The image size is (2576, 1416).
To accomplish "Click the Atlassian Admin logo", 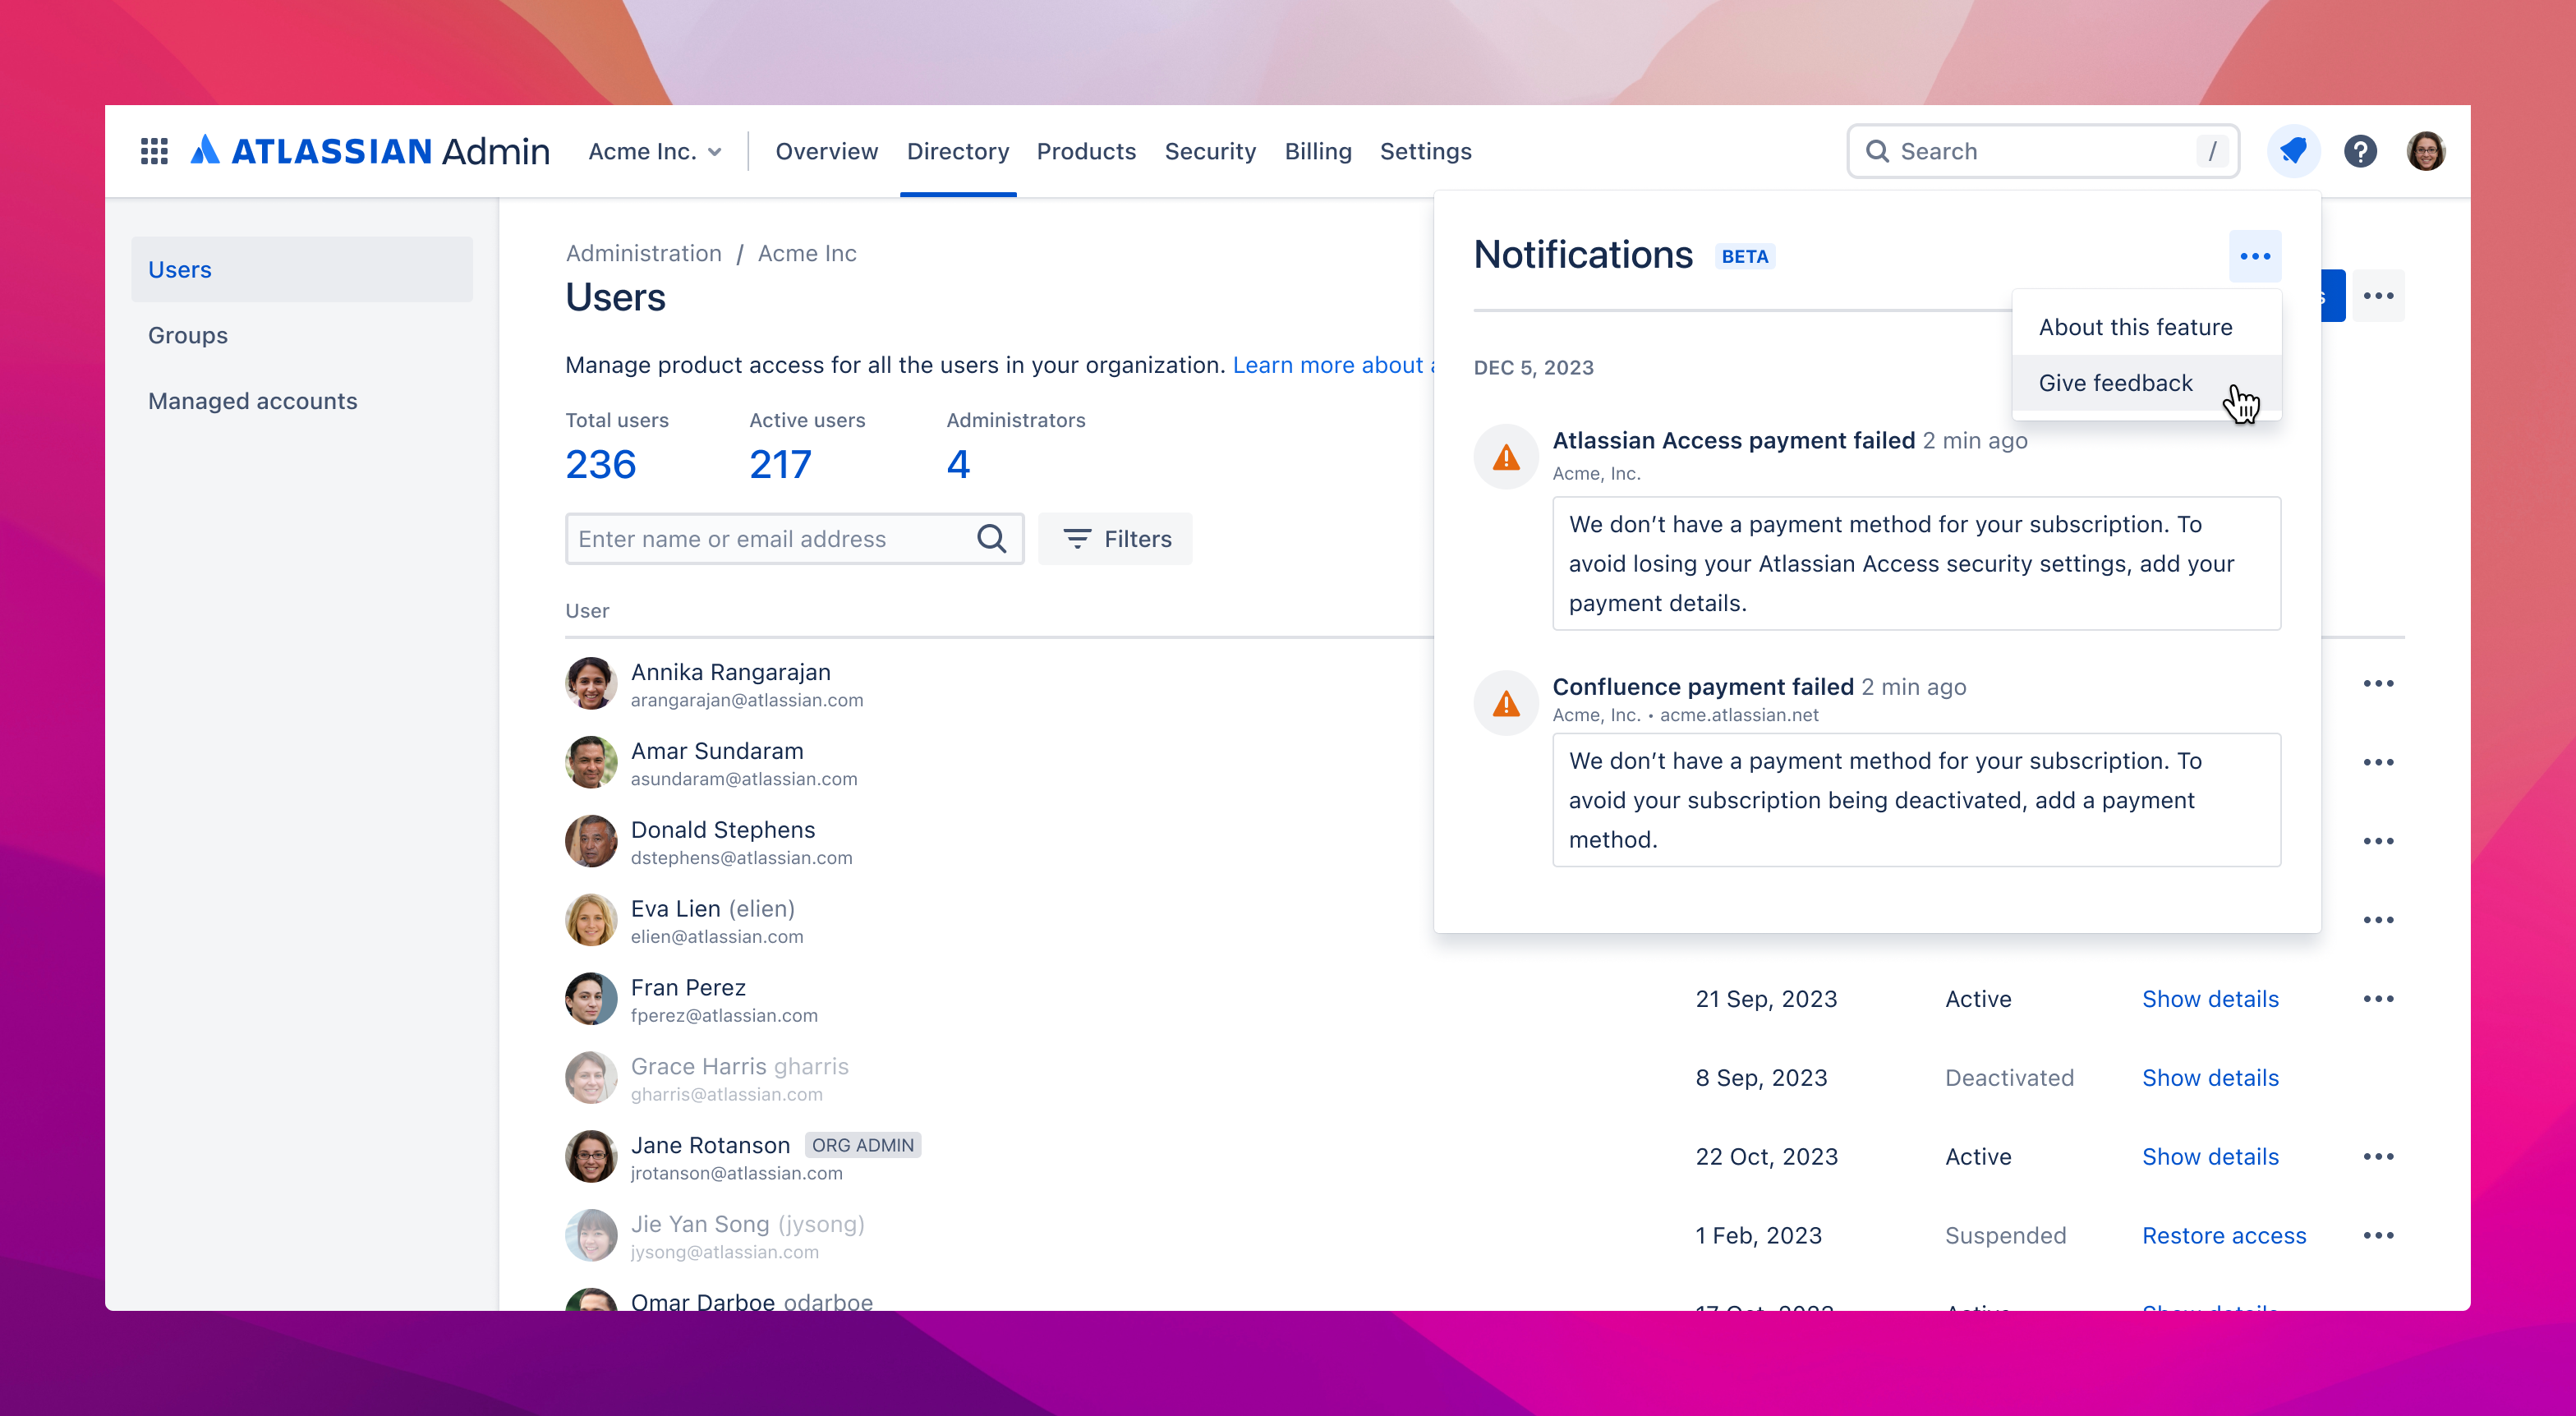I will pyautogui.click(x=370, y=151).
